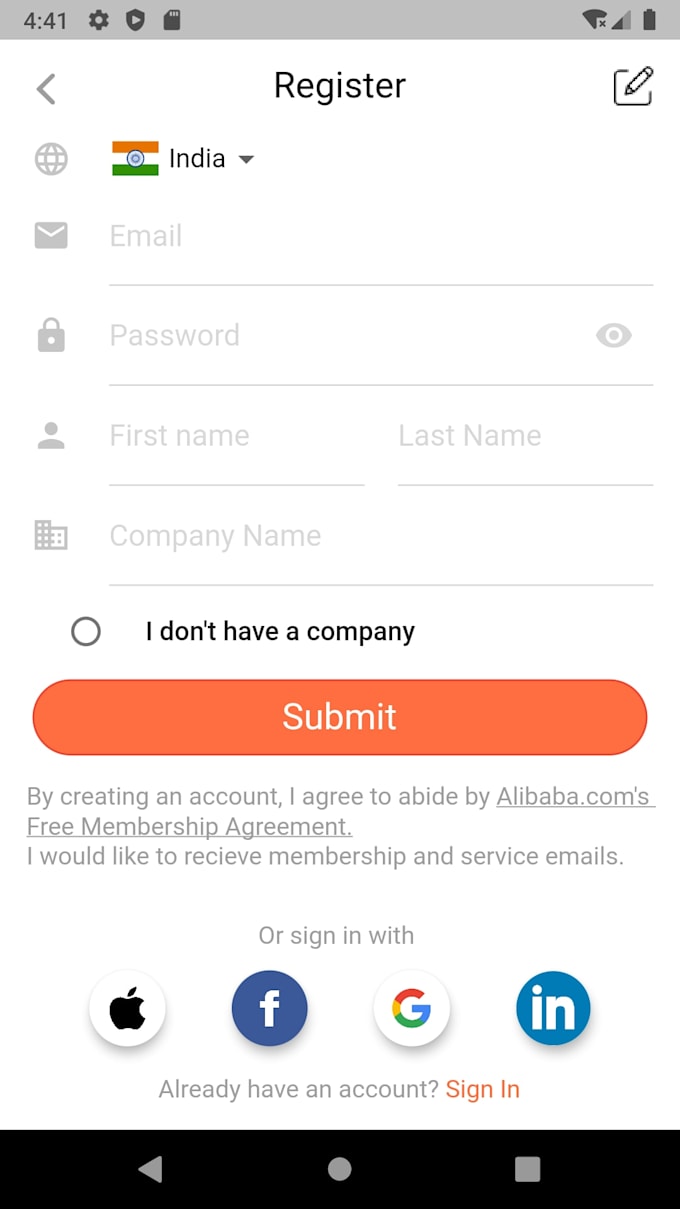Tap the back arrow icon
This screenshot has height=1209, width=680.
46,88
